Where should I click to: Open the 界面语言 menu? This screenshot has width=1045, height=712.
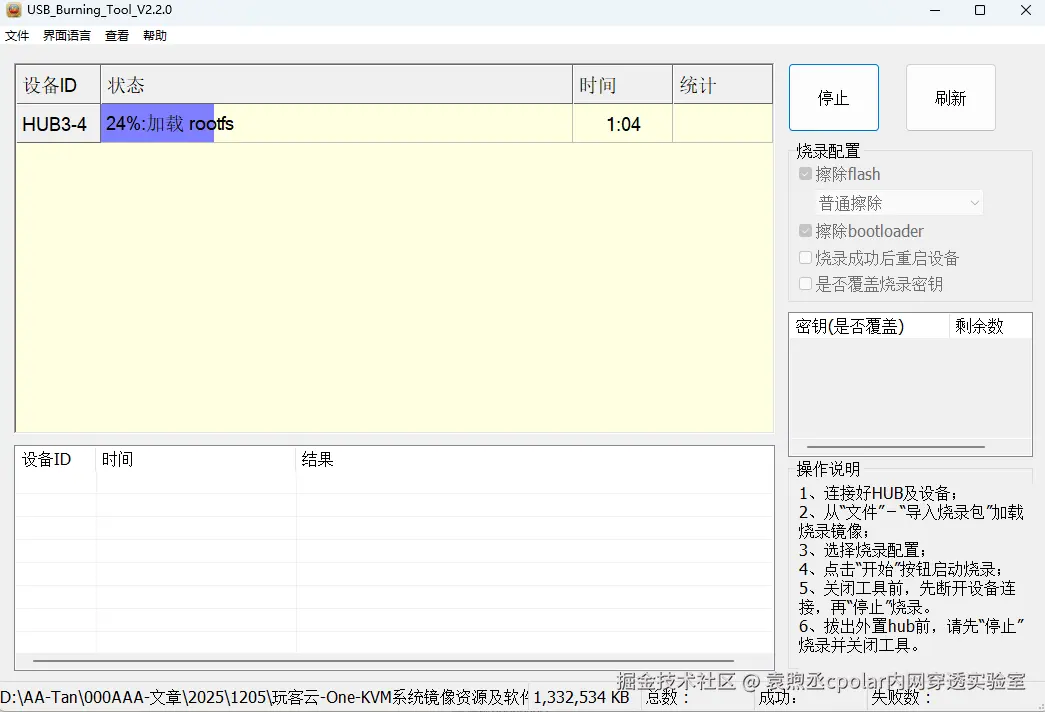[66, 35]
